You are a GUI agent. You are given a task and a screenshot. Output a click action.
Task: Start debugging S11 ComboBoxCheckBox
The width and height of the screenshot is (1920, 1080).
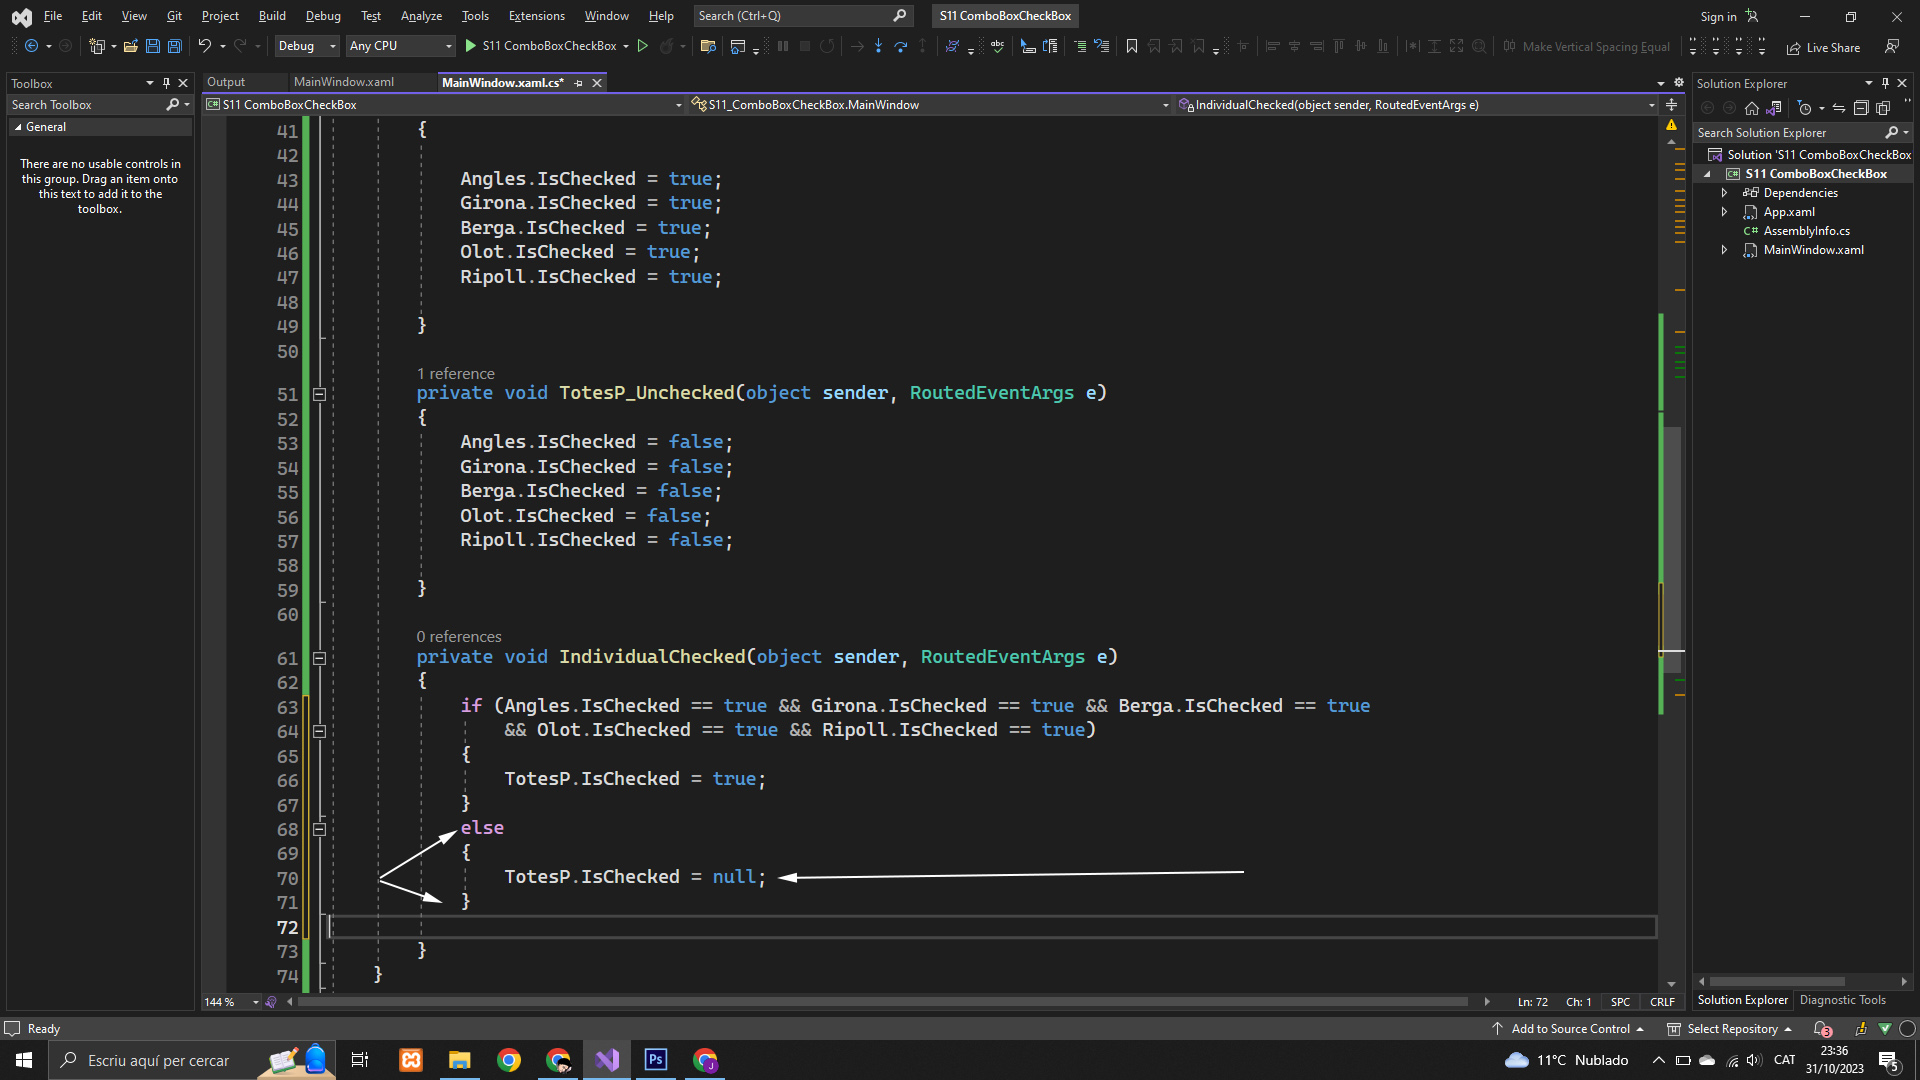(x=540, y=46)
